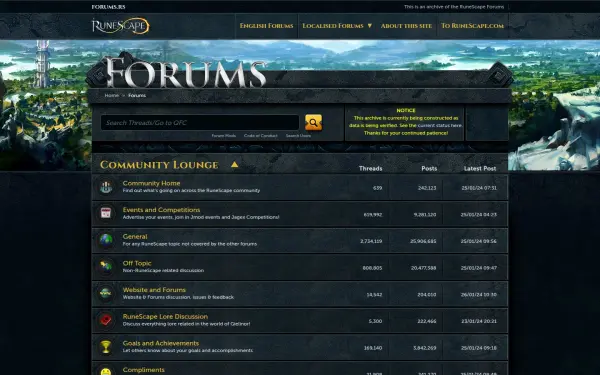Click the Home breadcrumb link
600x375 pixels.
[112, 95]
